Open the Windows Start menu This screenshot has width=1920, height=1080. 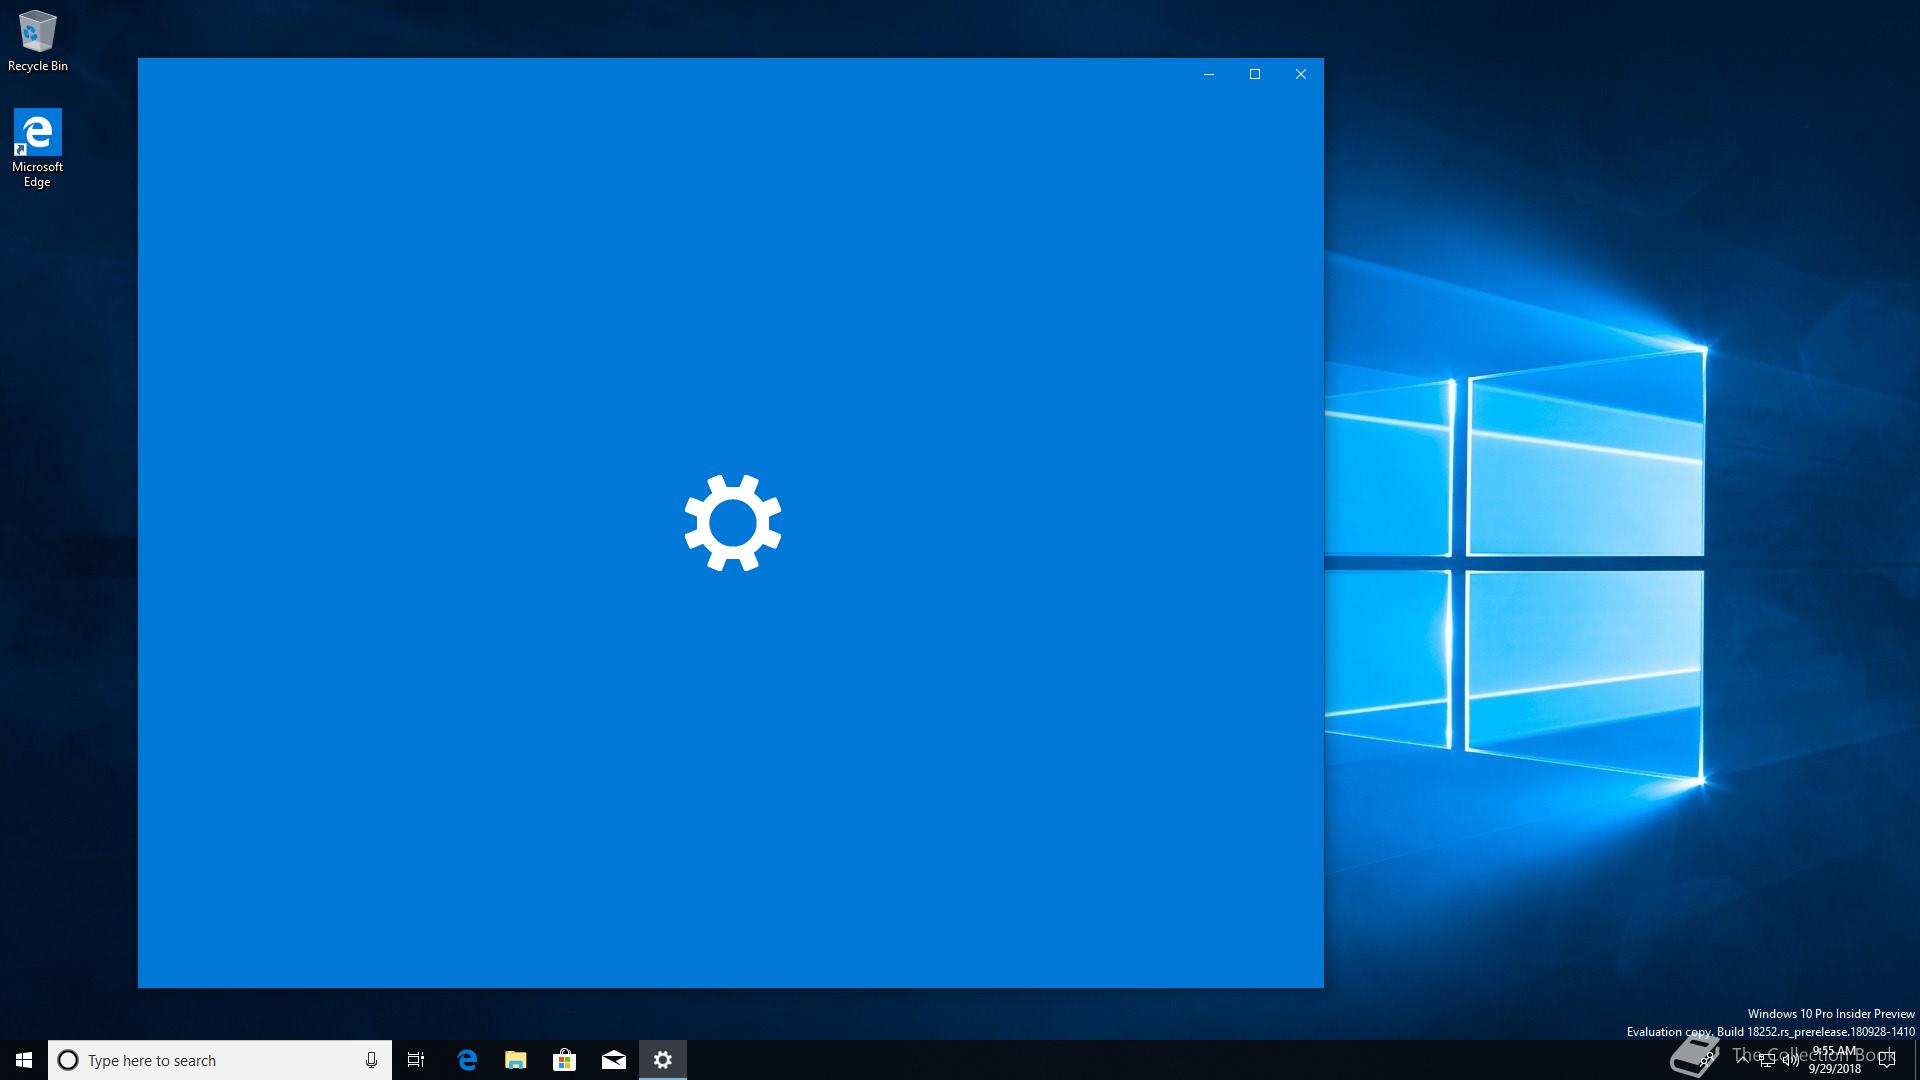[x=24, y=1060]
